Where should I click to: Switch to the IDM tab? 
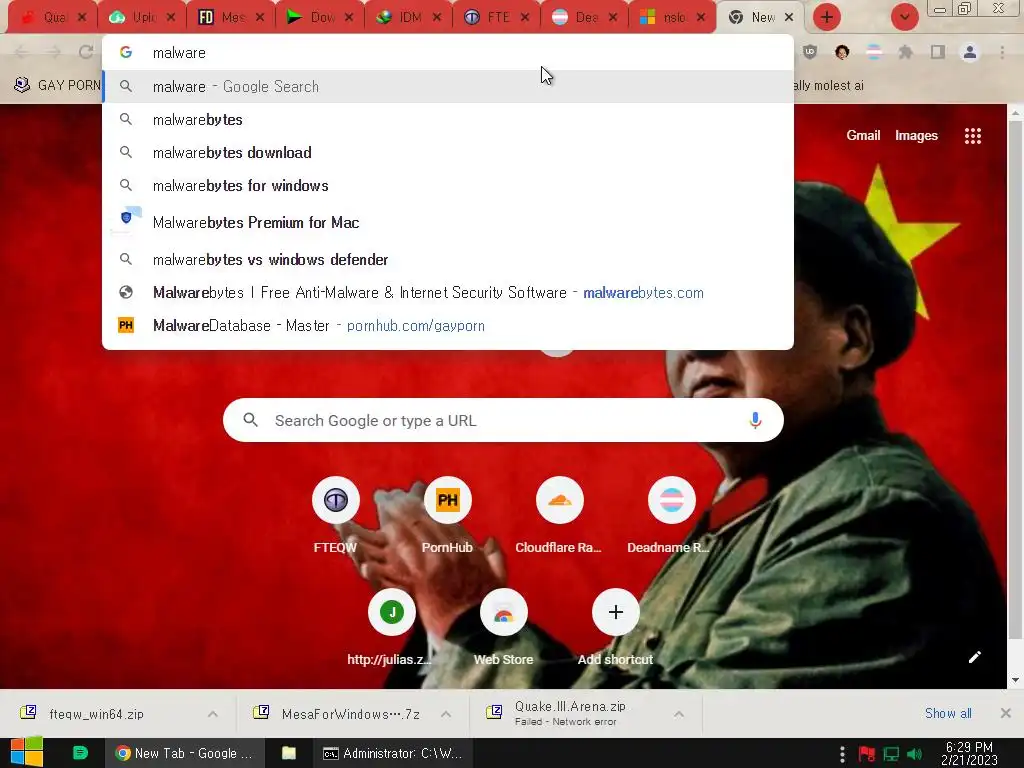[407, 18]
